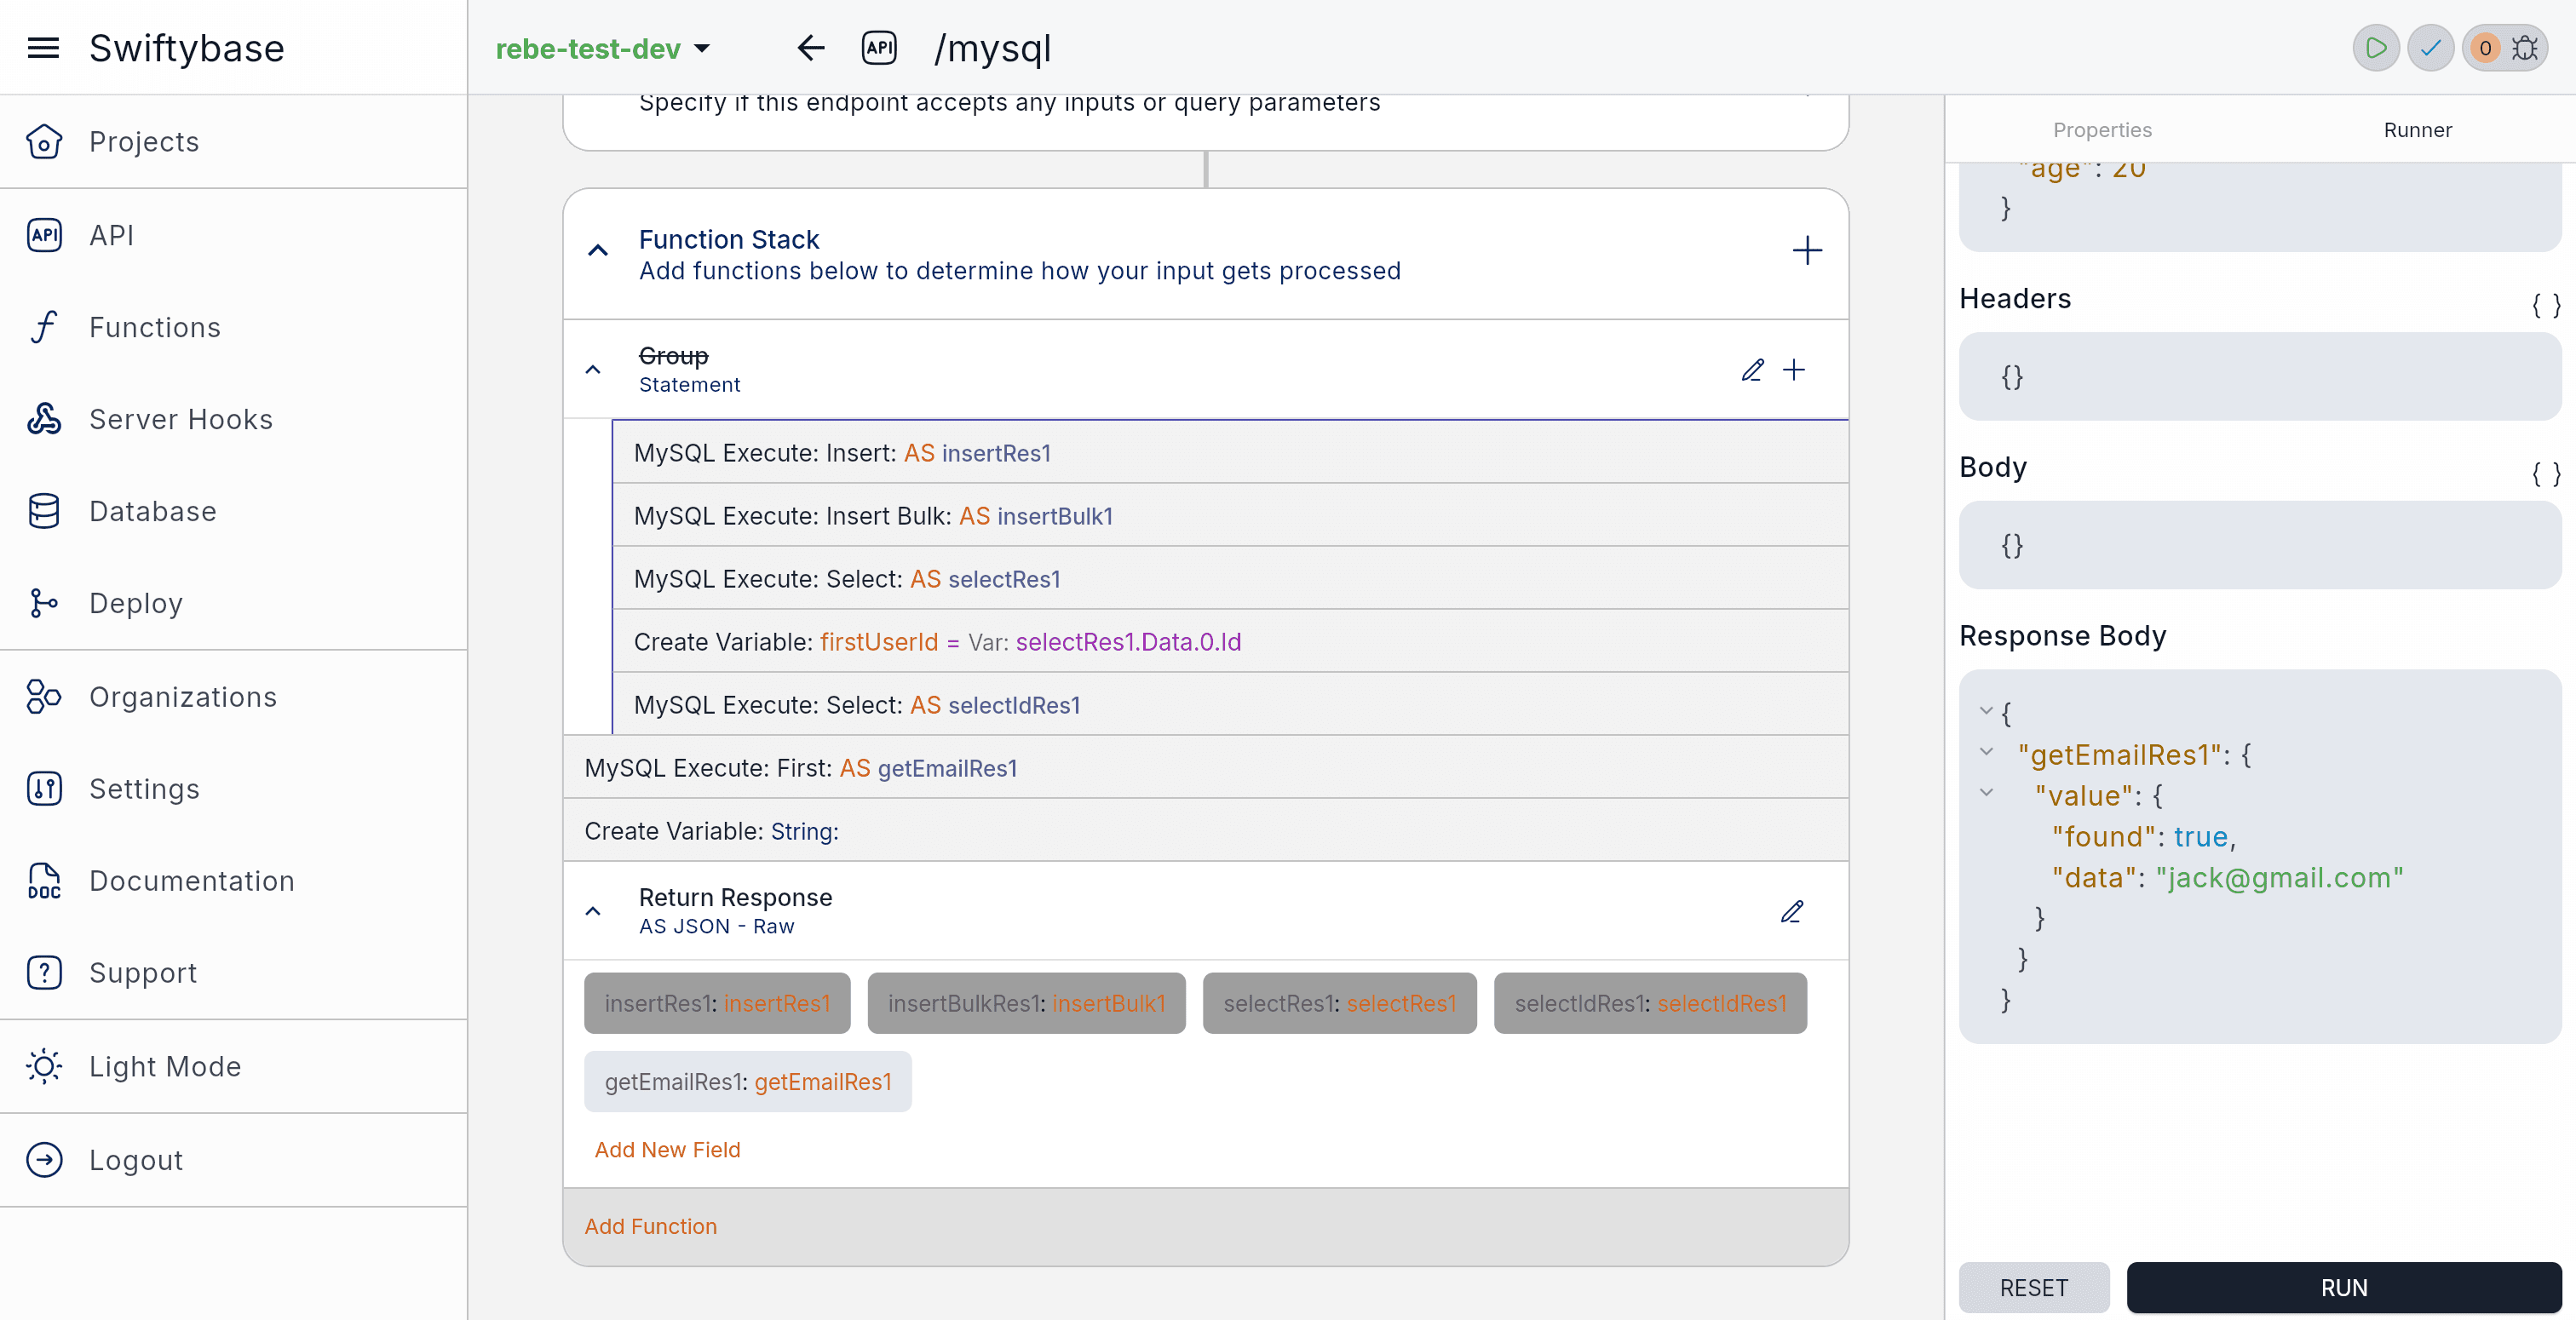Add a function with Function Stack plus
The height and width of the screenshot is (1320, 2576).
[1807, 250]
